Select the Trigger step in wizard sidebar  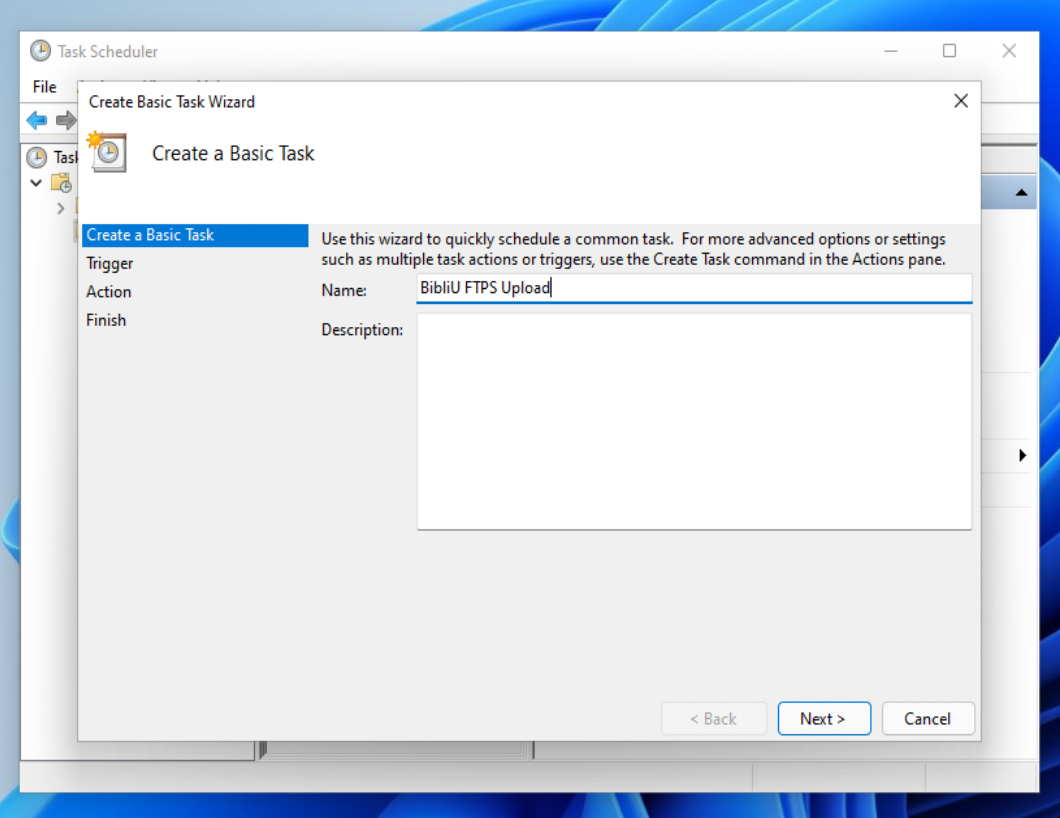click(110, 264)
